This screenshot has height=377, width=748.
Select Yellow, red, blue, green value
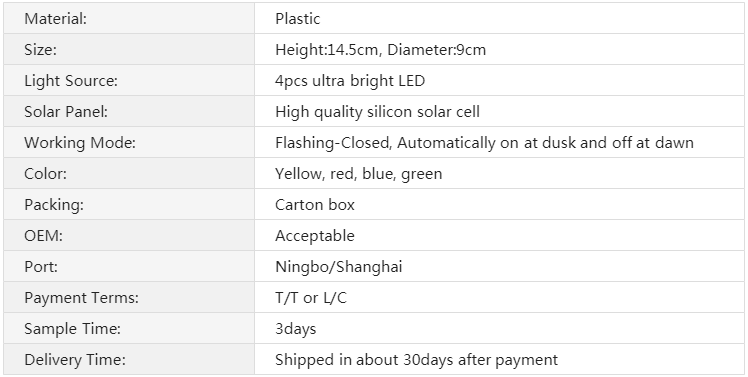359,174
